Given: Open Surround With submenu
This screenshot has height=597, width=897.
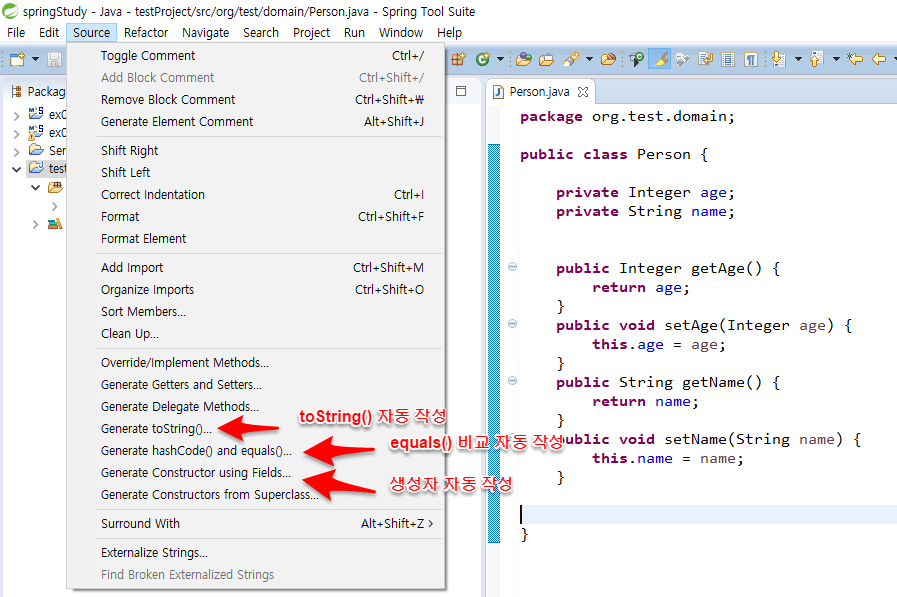Looking at the screenshot, I should 267,523.
